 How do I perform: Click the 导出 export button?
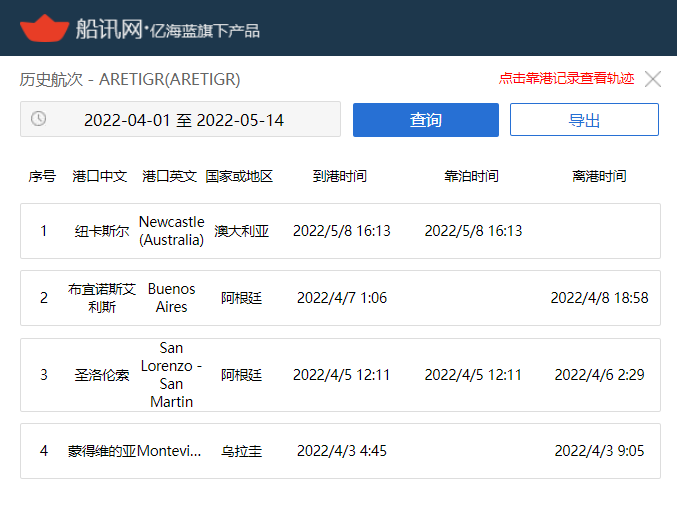(x=584, y=120)
